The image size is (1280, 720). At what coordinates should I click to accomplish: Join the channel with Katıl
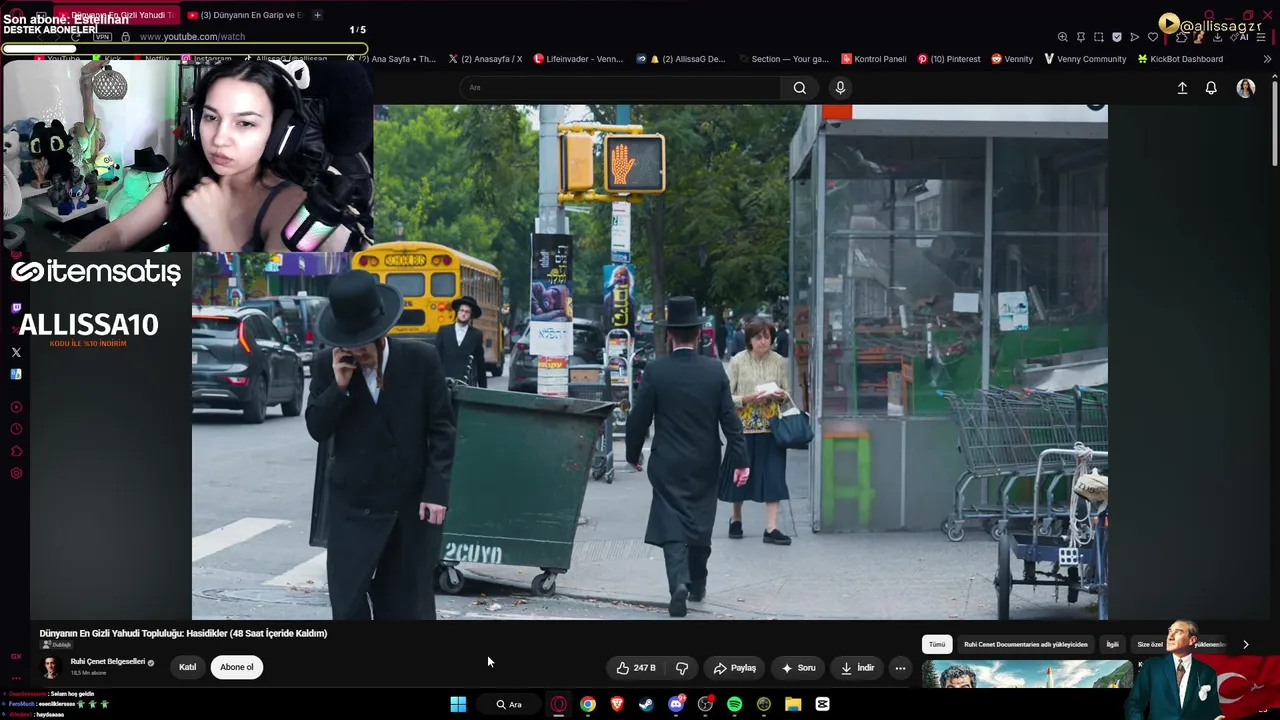[187, 667]
